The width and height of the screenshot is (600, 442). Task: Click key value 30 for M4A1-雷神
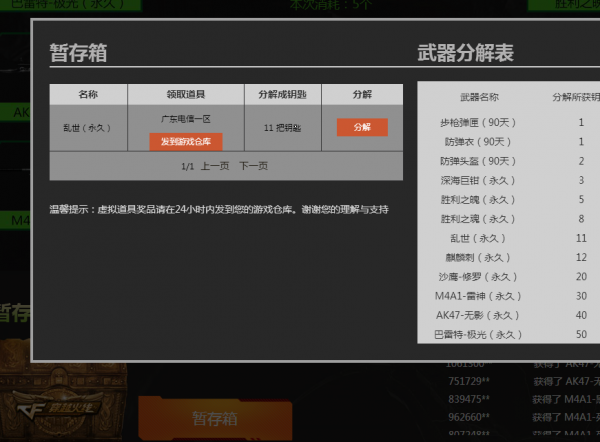[581, 296]
